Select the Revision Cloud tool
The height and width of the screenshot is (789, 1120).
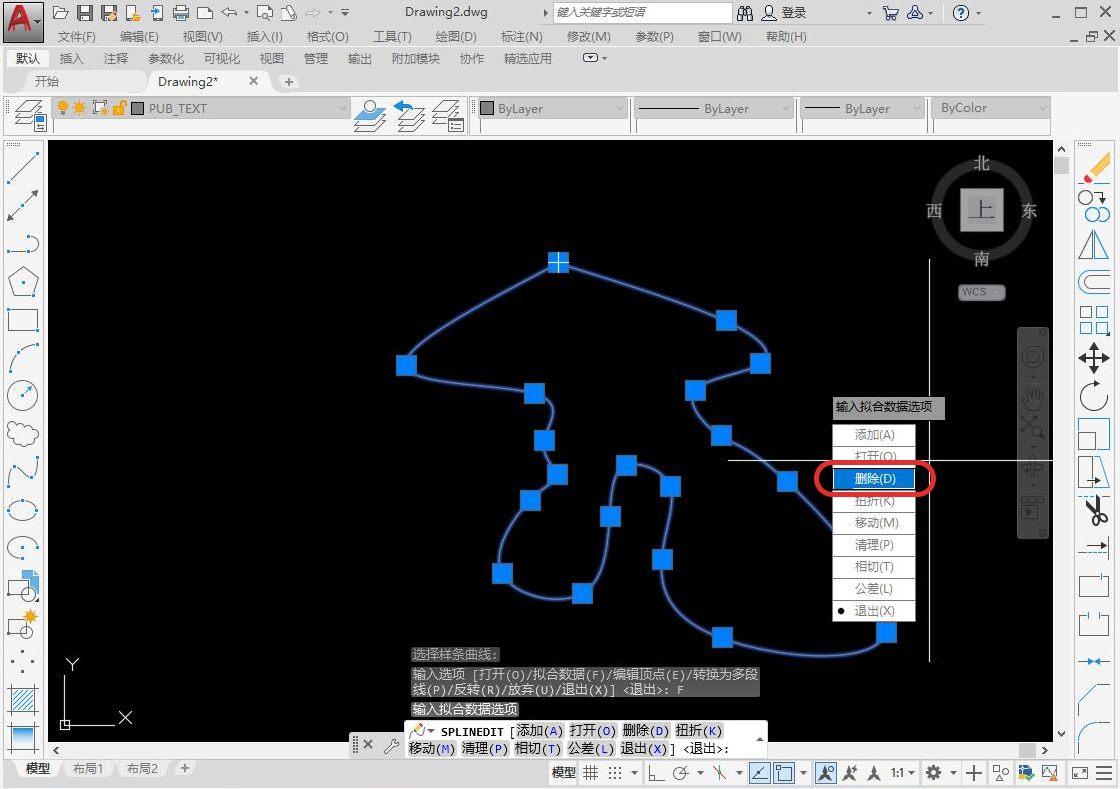22,433
